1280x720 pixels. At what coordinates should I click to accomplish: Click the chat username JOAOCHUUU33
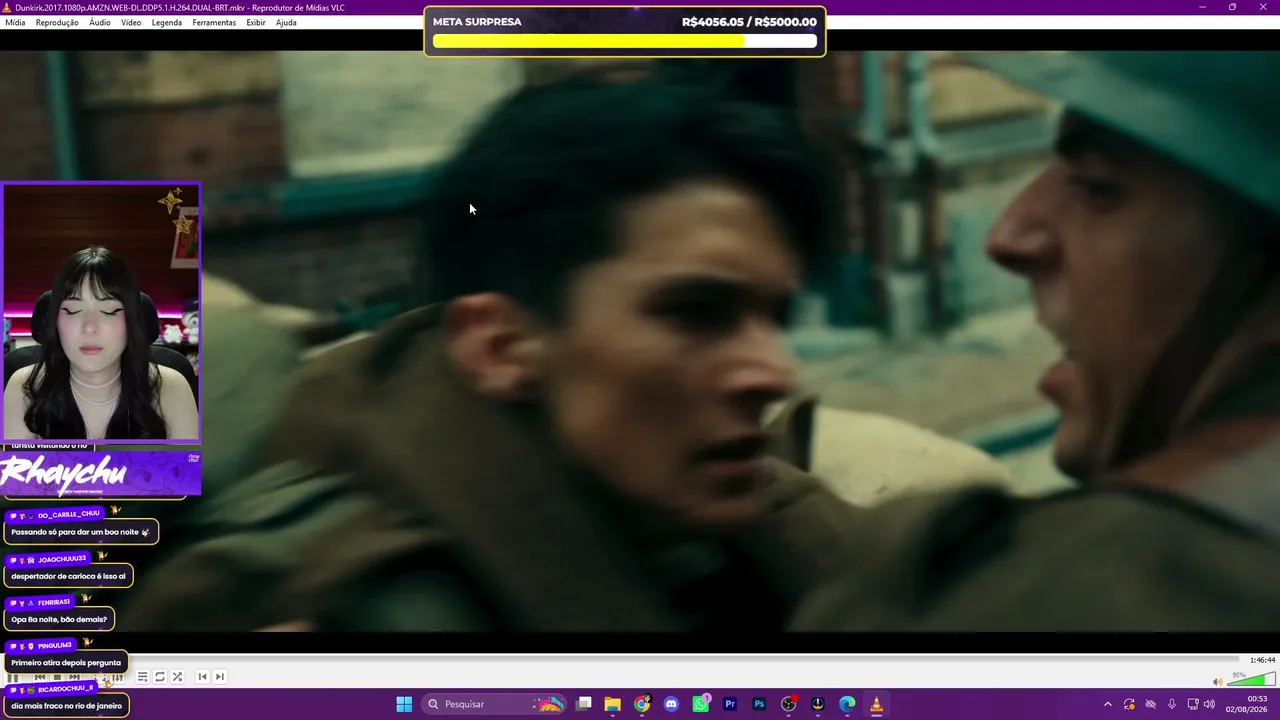(x=62, y=558)
